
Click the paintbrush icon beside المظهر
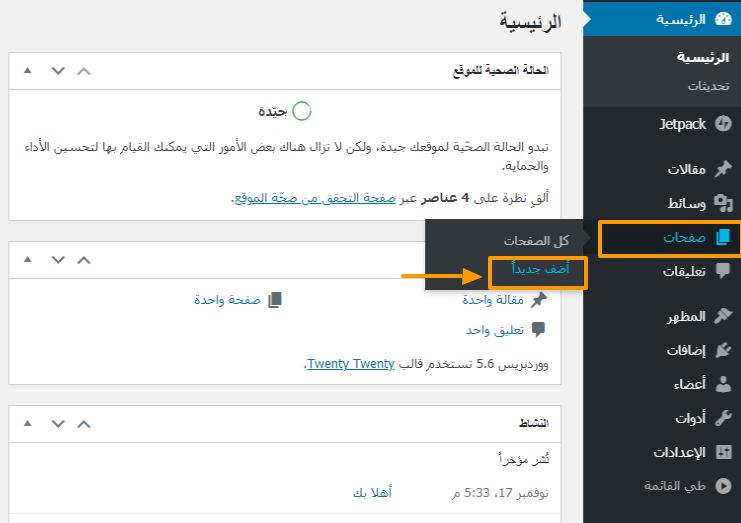[x=723, y=316]
